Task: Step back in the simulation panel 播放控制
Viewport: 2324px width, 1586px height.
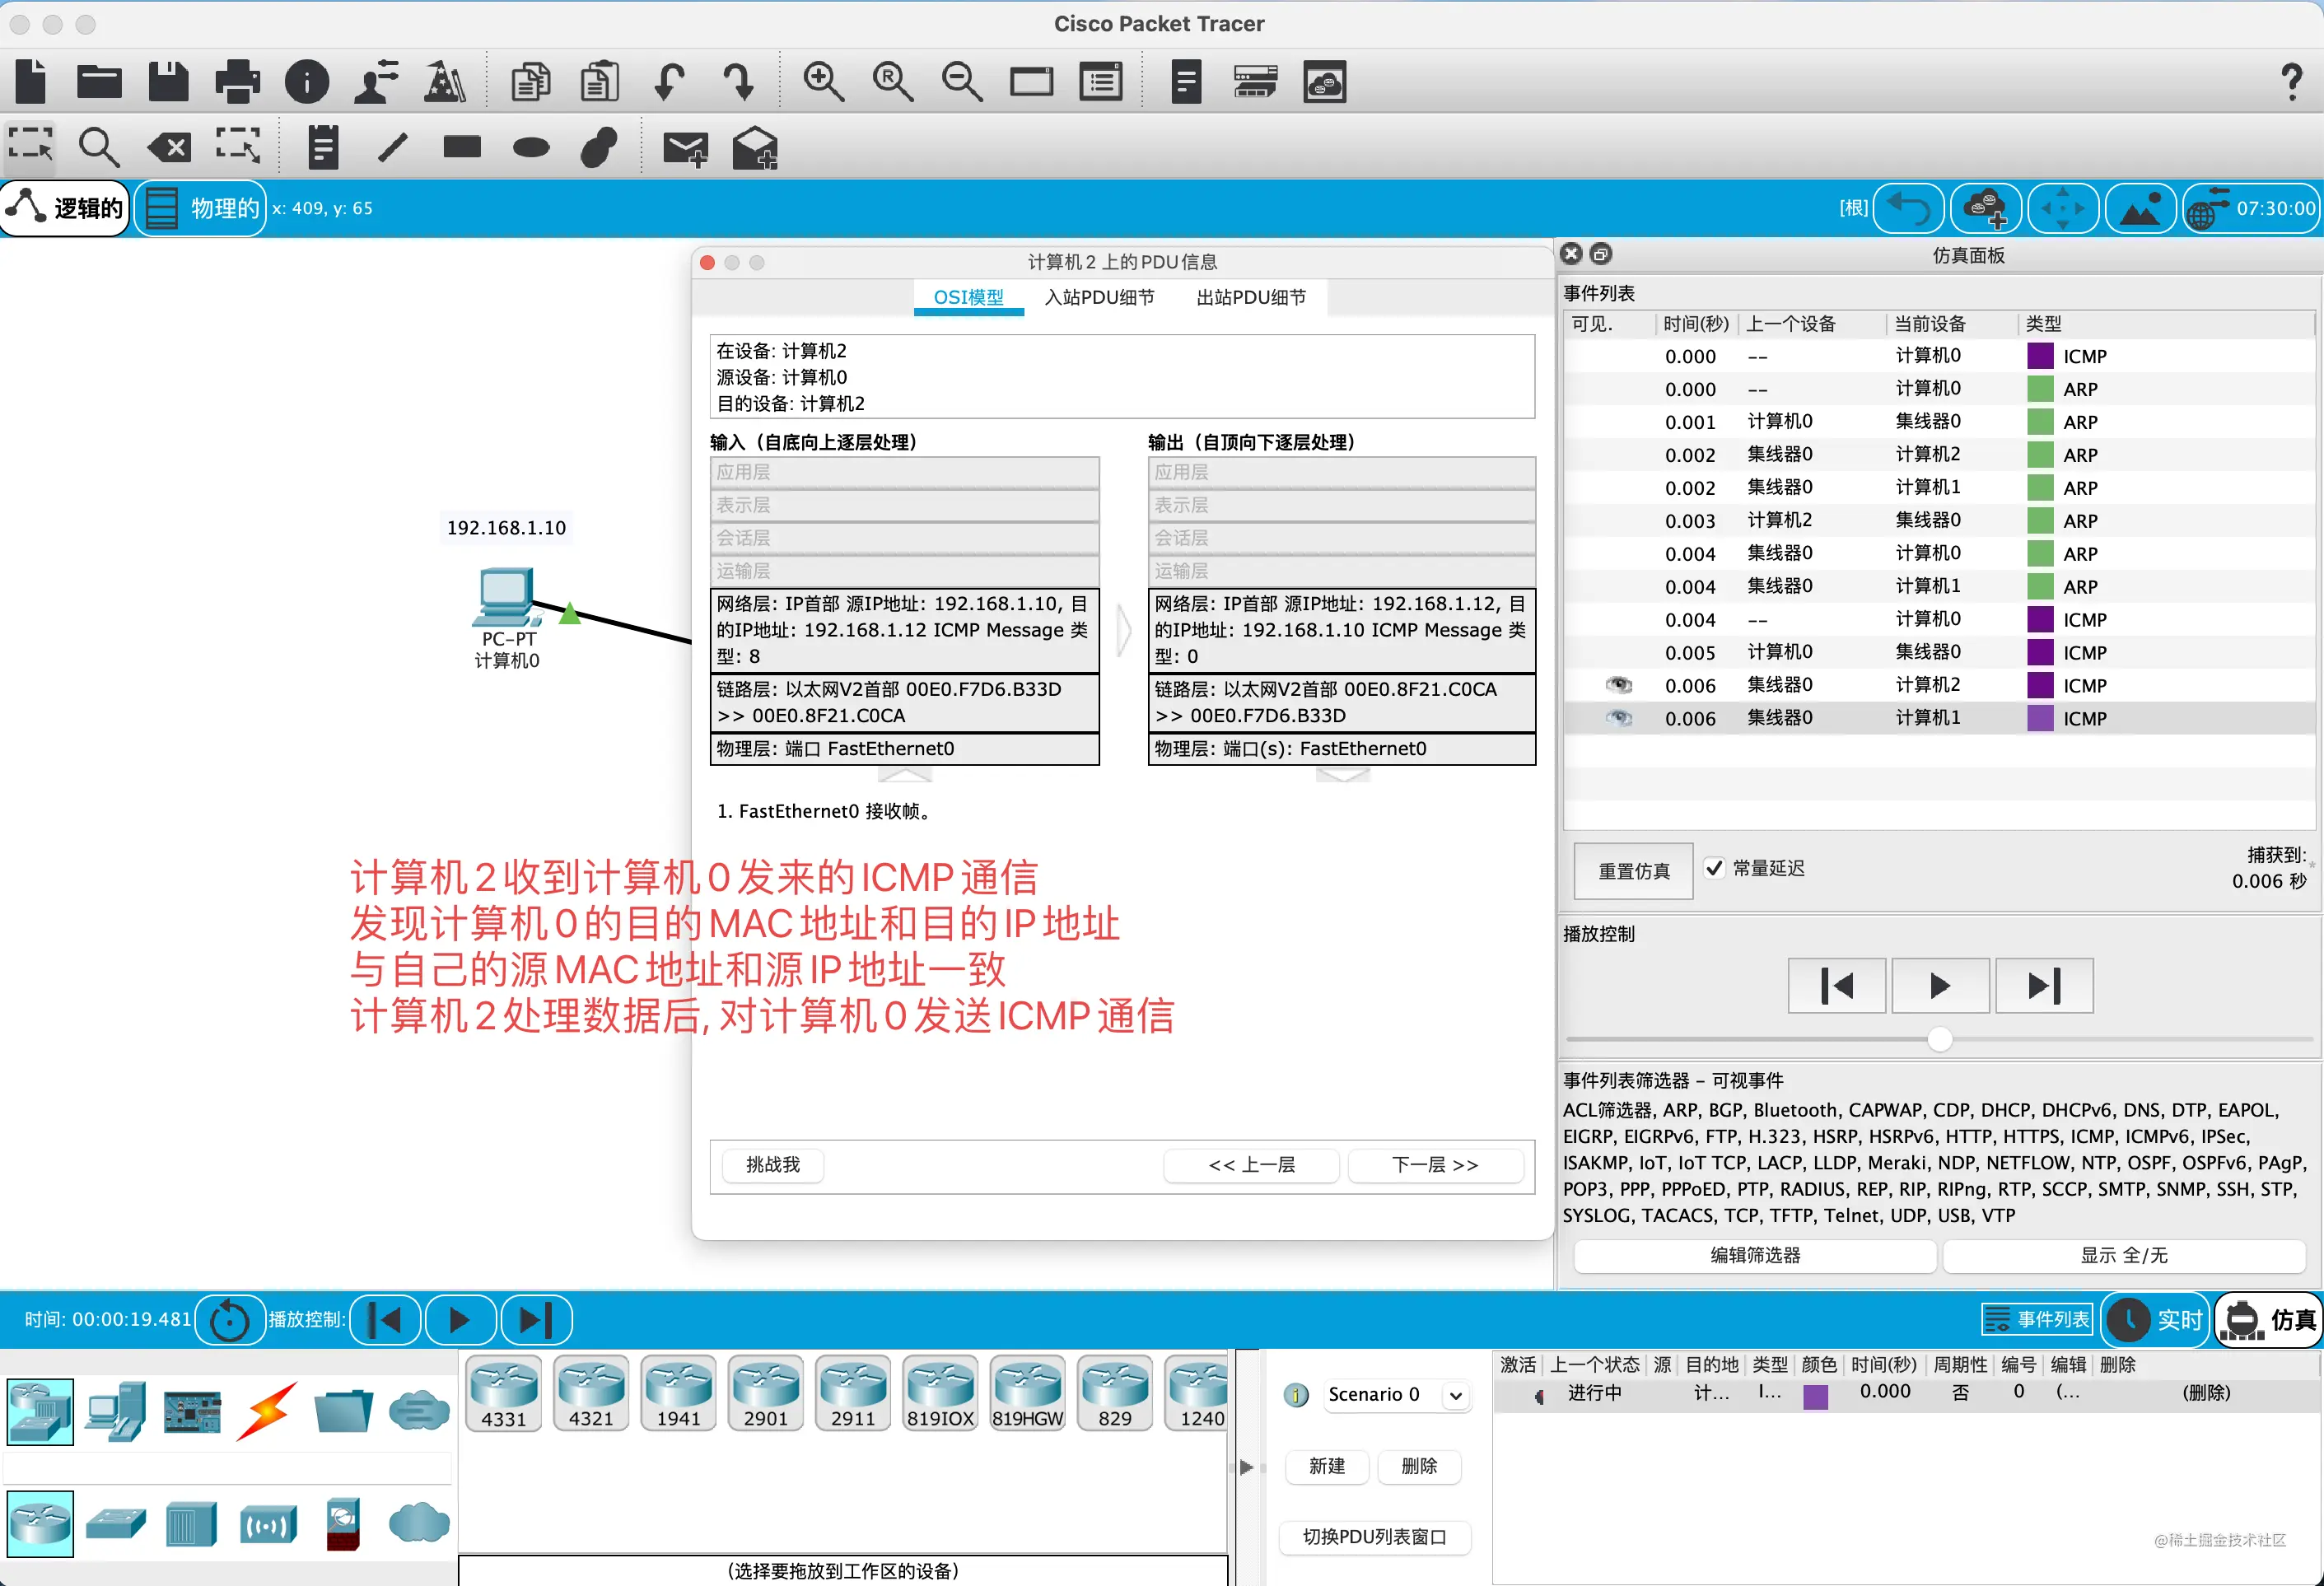Action: (x=1837, y=986)
